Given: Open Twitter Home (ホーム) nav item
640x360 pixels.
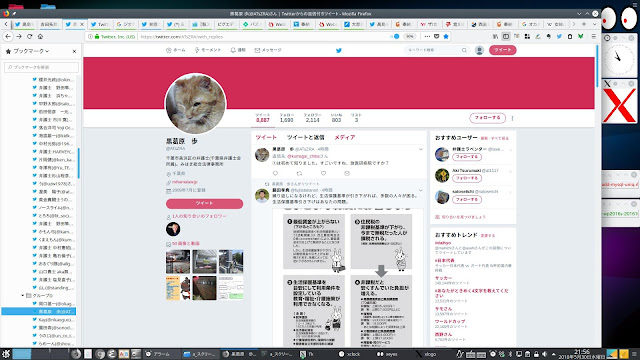Looking at the screenshot, I should pyautogui.click(x=176, y=50).
